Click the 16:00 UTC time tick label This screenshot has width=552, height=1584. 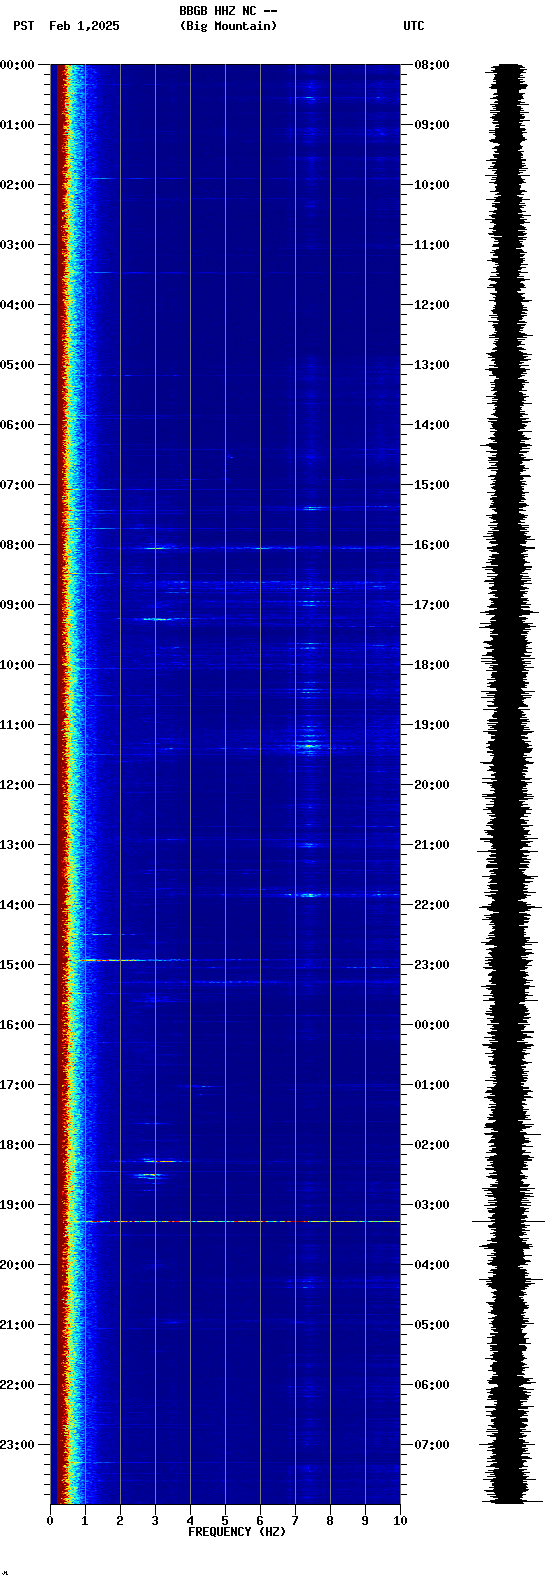(432, 545)
